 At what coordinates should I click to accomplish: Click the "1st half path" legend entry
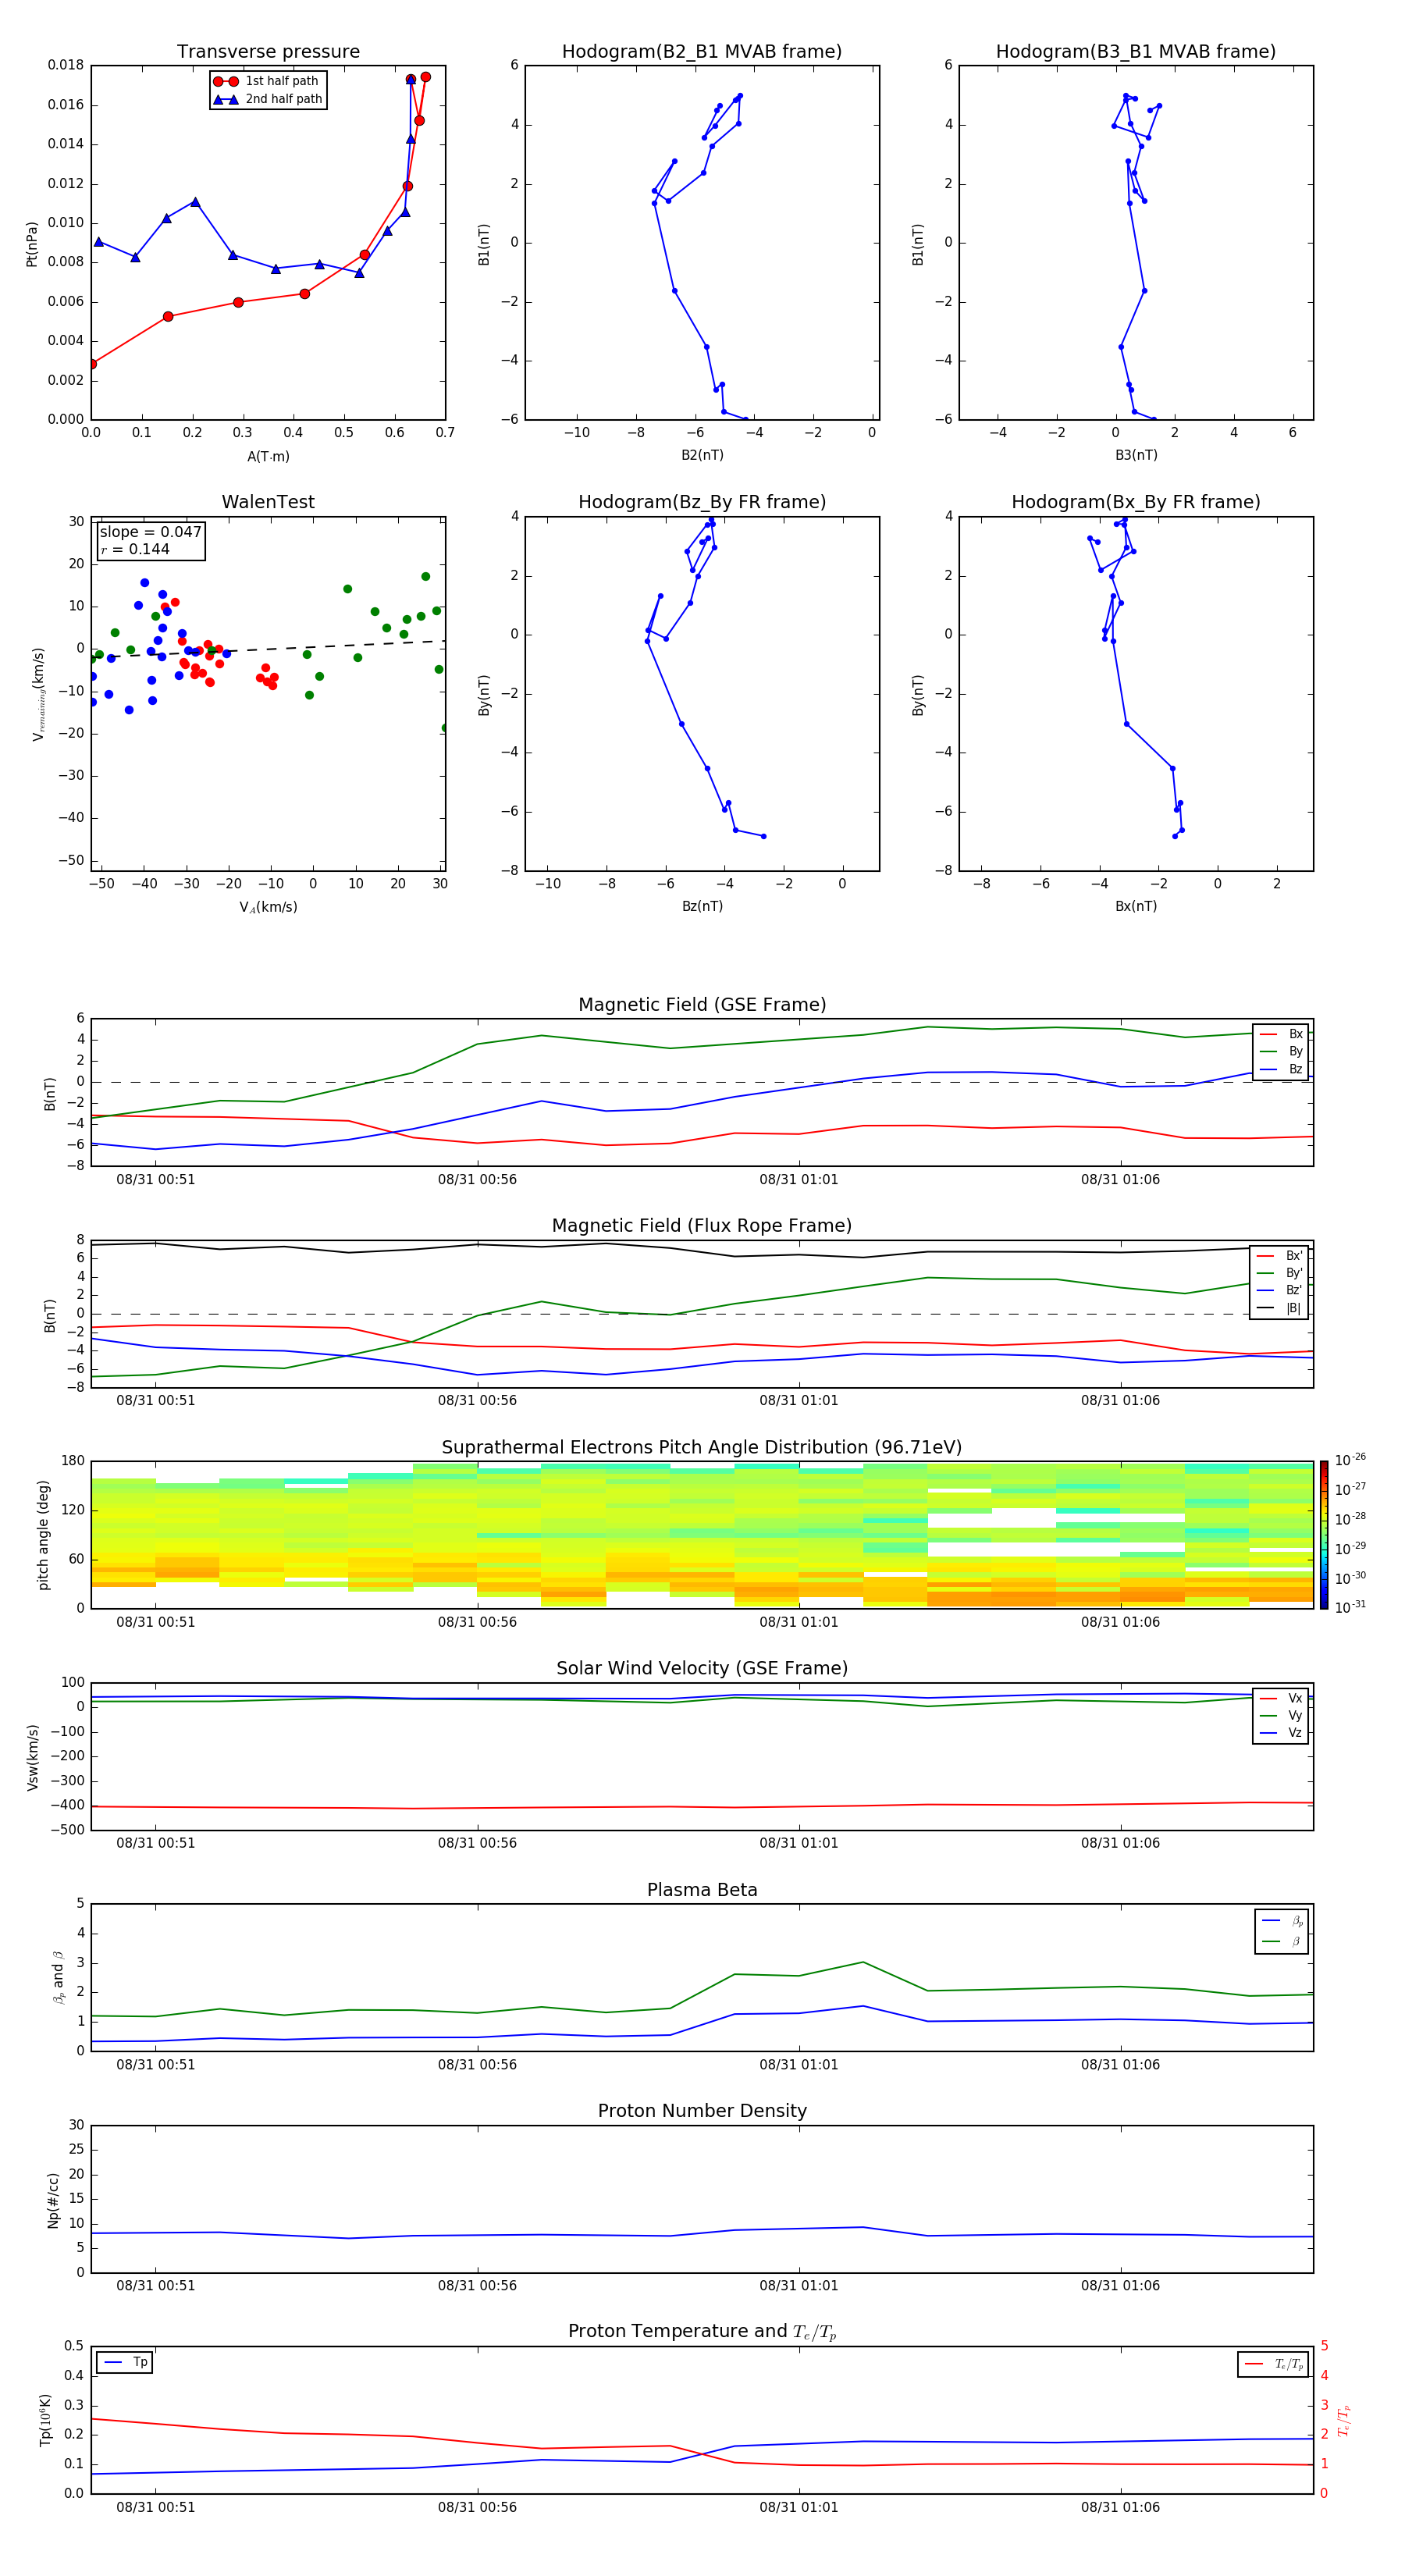(267, 81)
